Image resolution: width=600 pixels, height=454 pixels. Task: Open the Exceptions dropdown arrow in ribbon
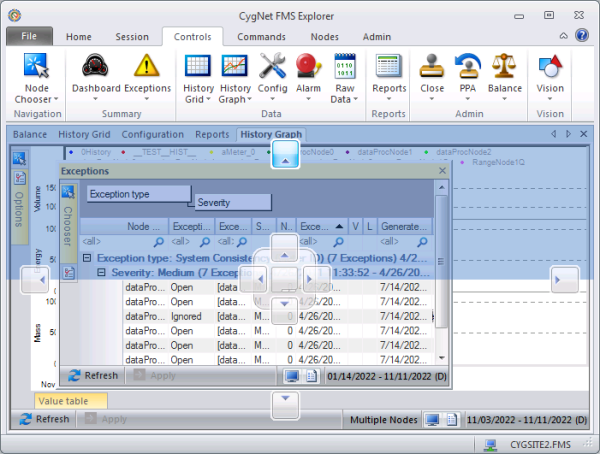147,99
